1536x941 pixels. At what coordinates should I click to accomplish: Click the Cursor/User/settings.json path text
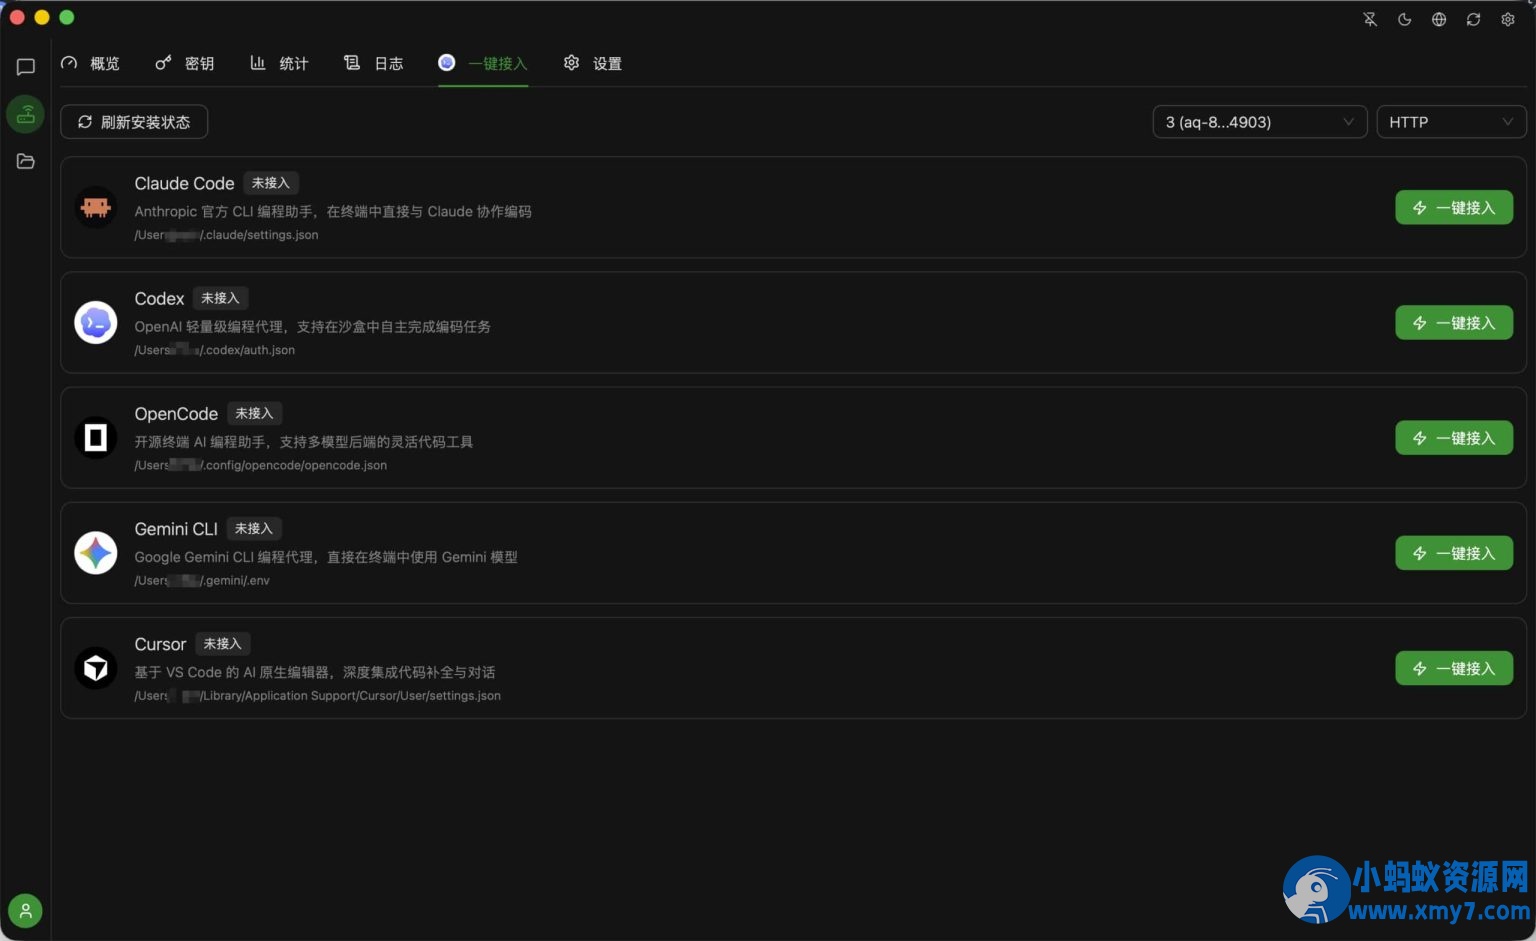(x=318, y=696)
